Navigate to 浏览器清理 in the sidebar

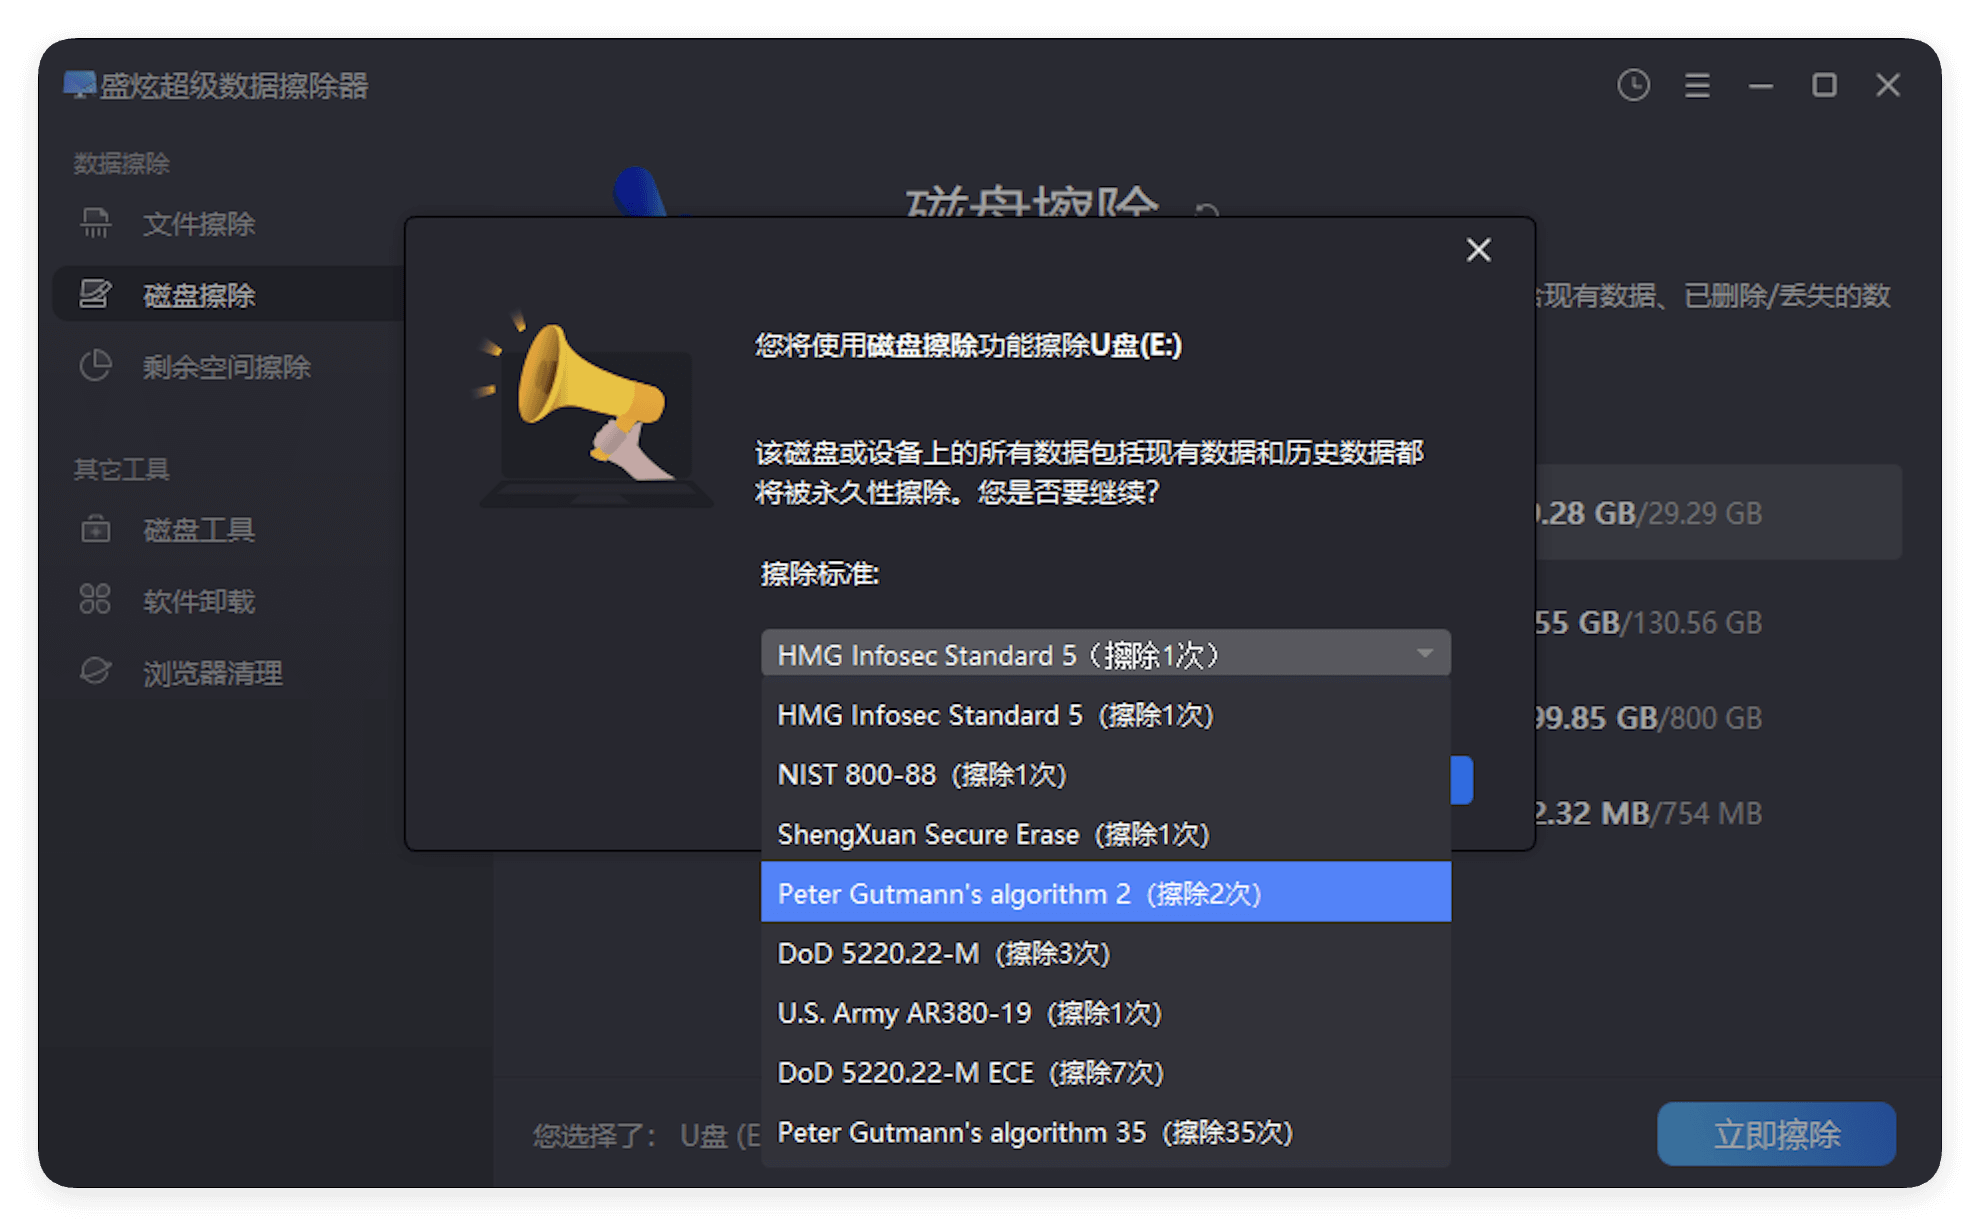tap(211, 672)
